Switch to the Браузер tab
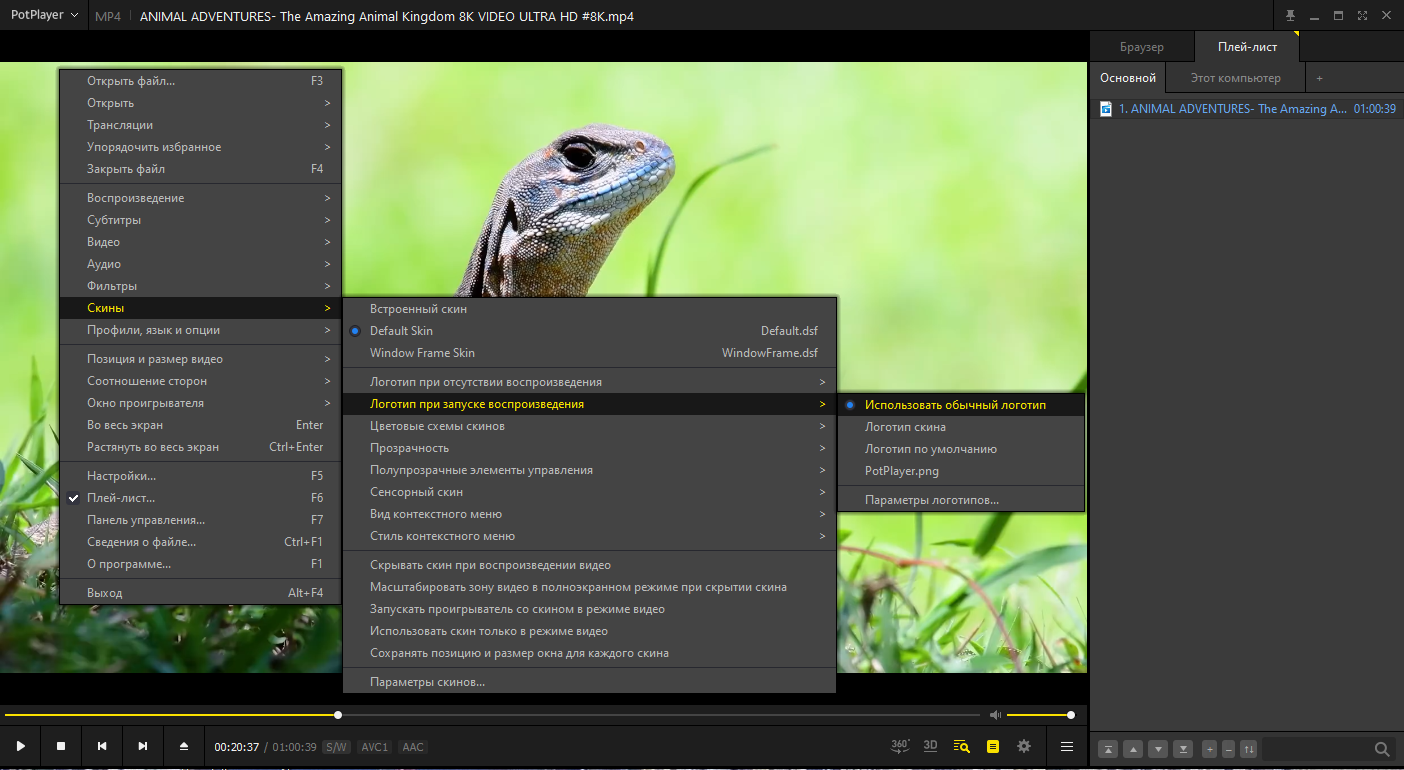This screenshot has width=1404, height=770. pyautogui.click(x=1141, y=47)
